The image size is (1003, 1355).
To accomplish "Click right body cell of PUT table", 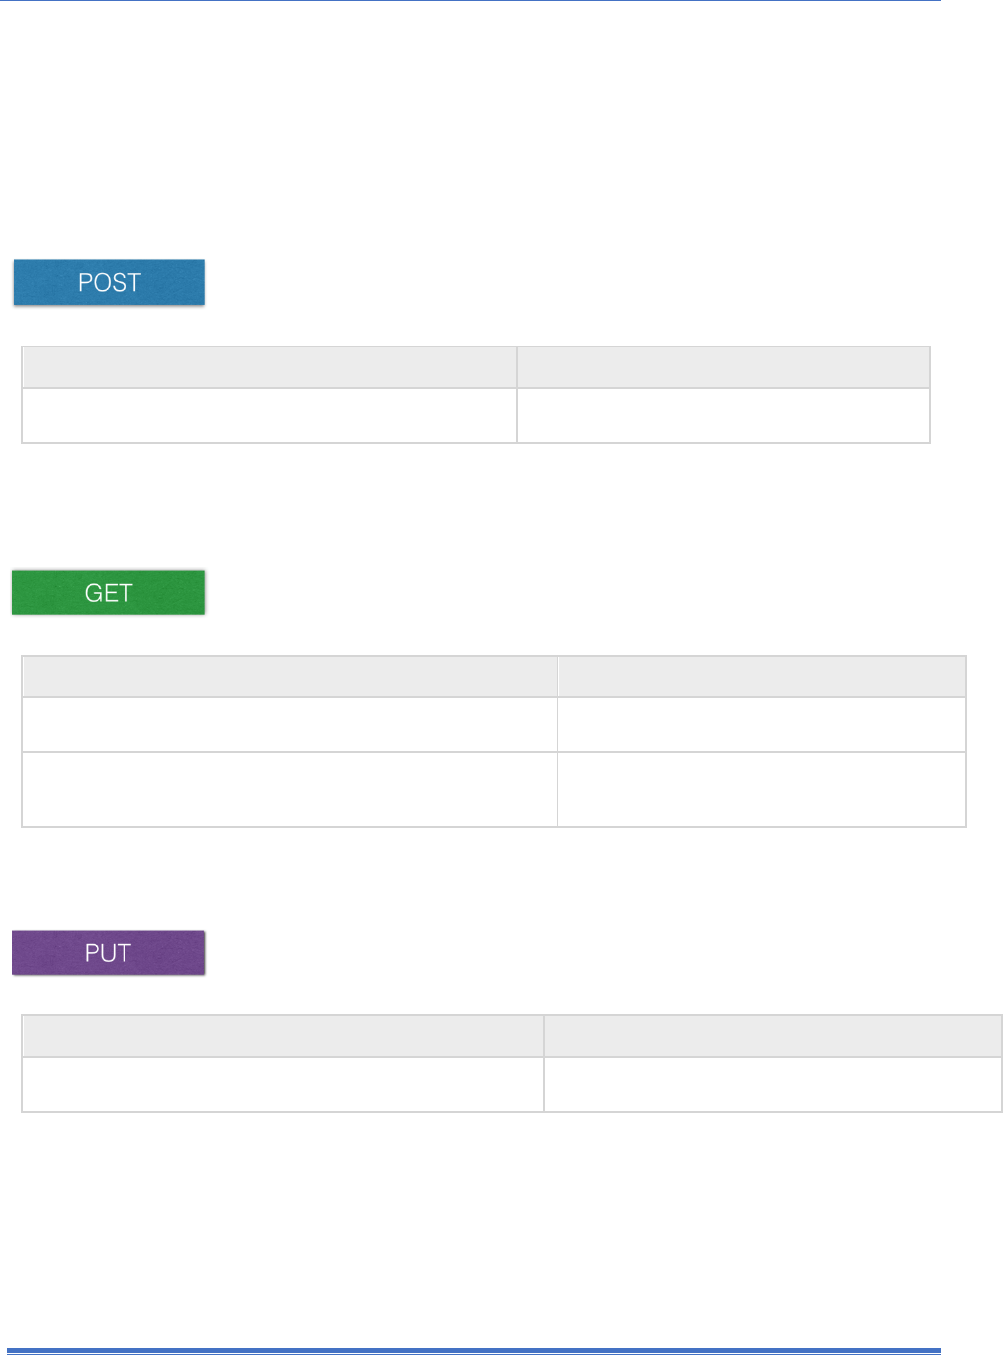I will click(x=772, y=1084).
